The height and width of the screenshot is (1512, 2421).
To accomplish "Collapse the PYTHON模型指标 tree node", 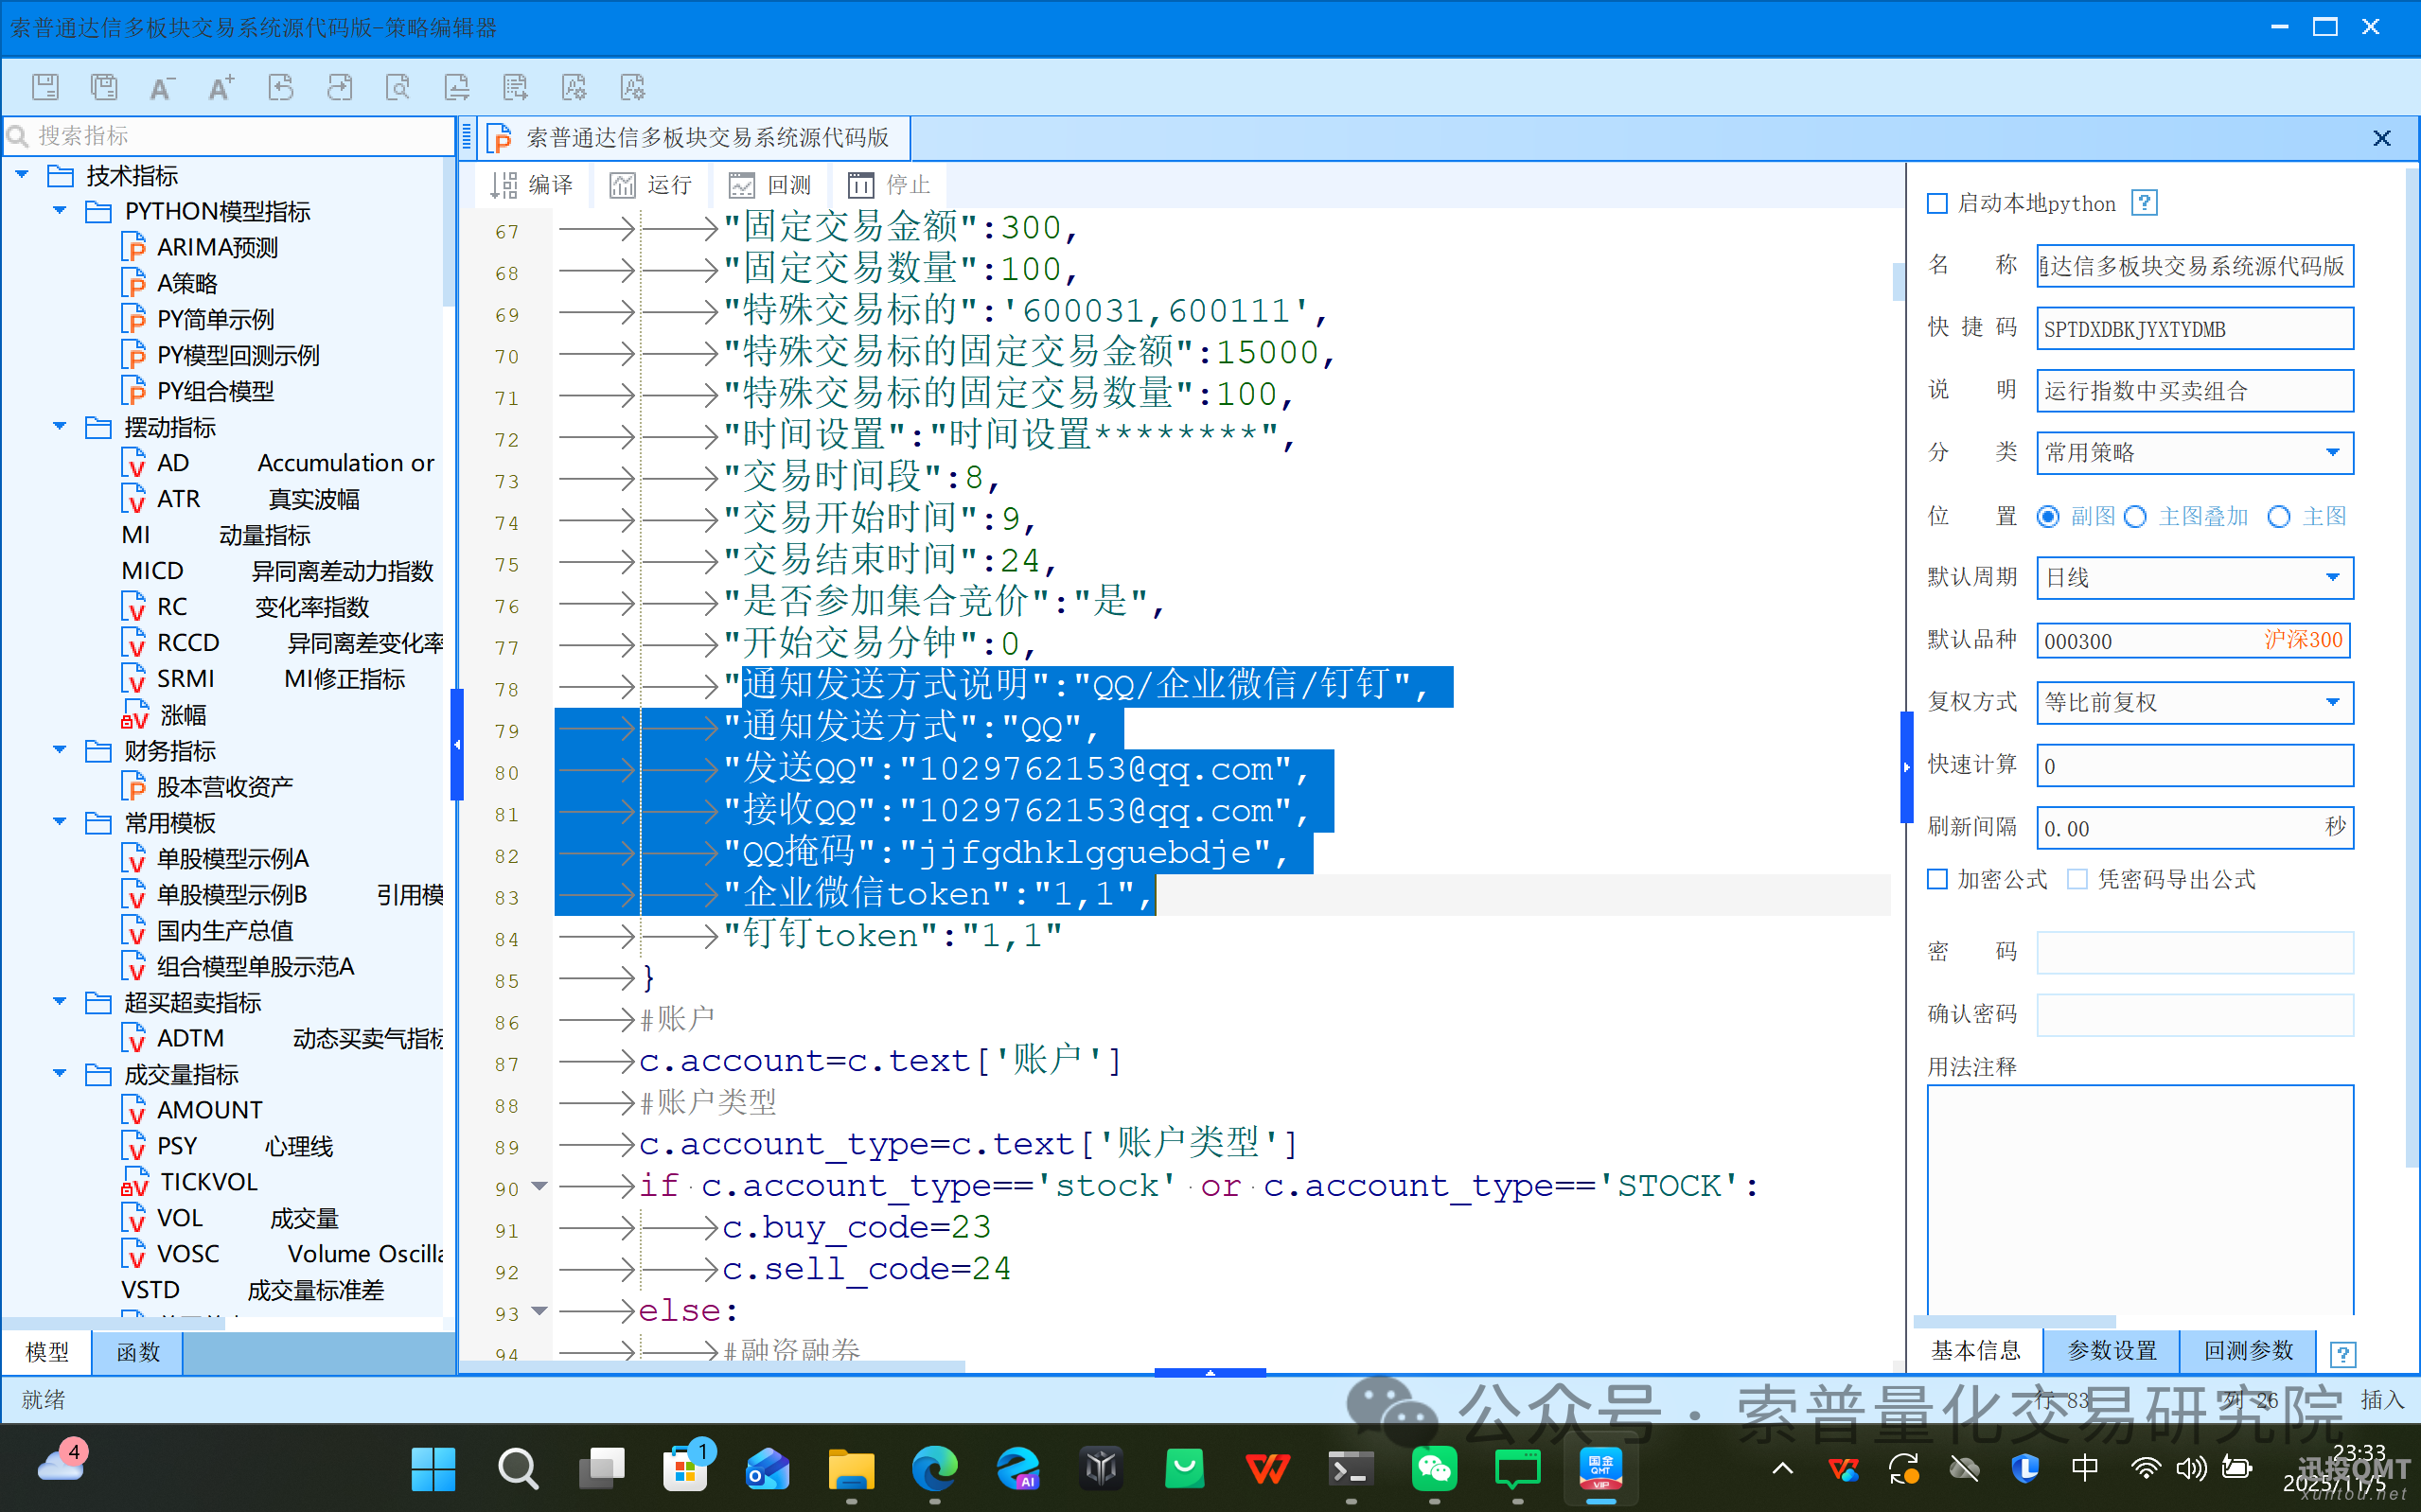I will click(x=59, y=210).
